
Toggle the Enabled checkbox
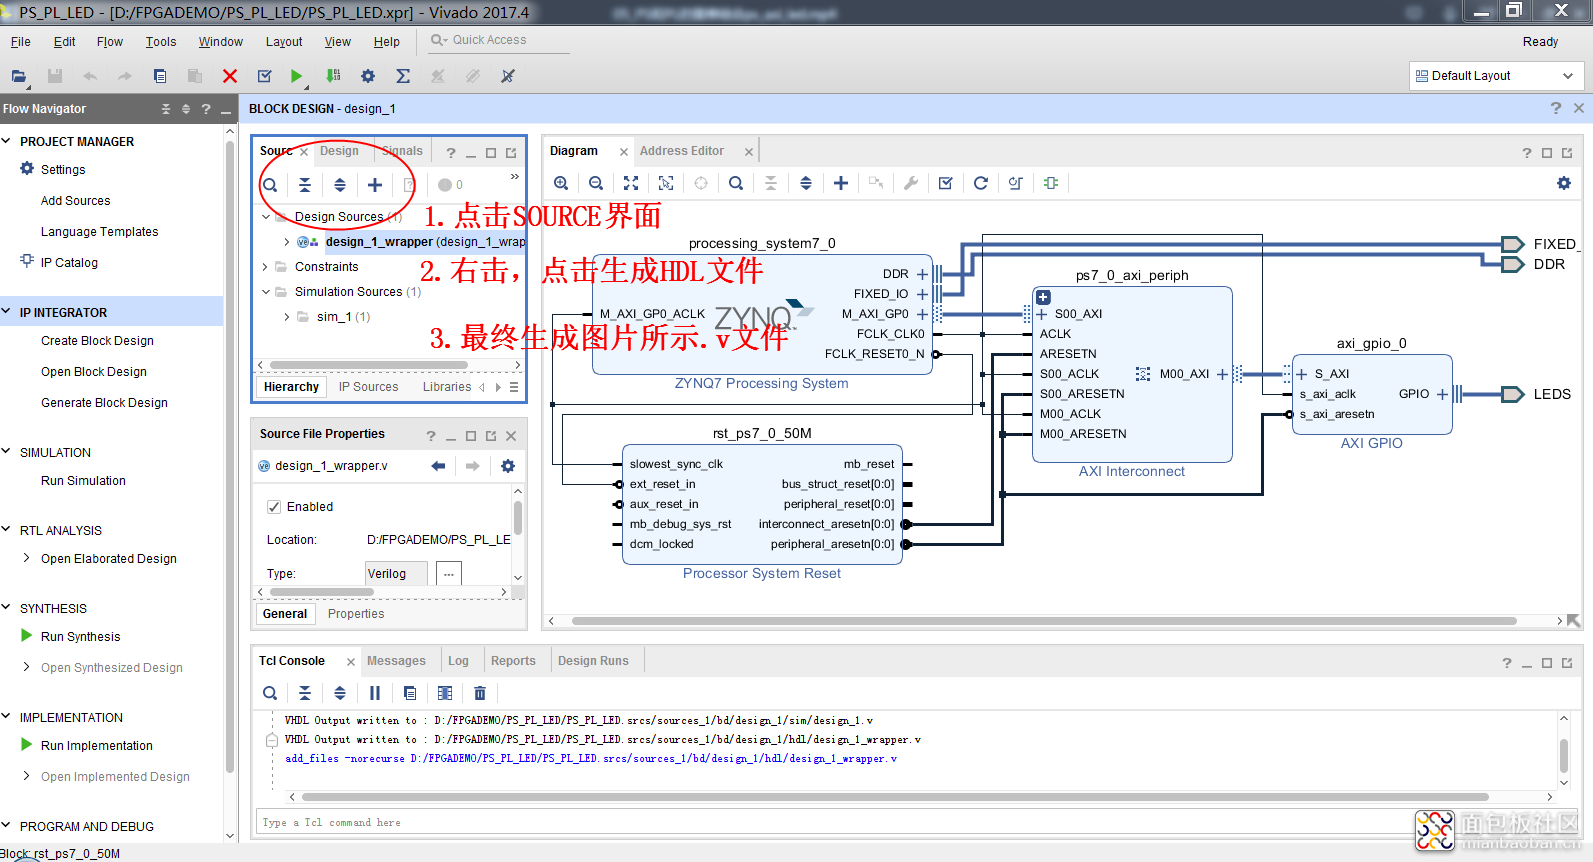274,507
